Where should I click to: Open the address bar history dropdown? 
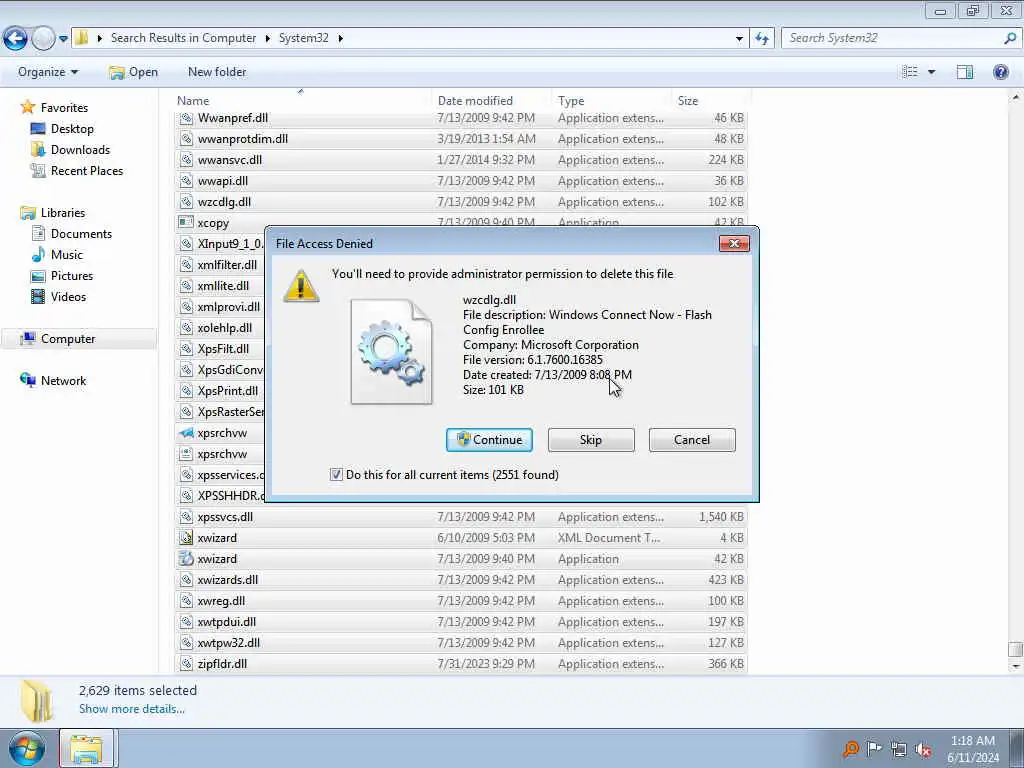(x=739, y=39)
